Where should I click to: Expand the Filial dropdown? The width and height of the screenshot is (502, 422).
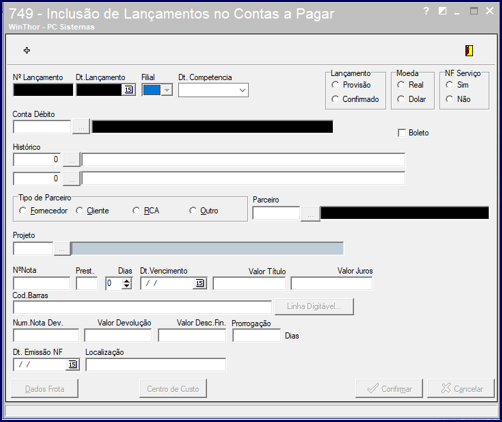(167, 90)
